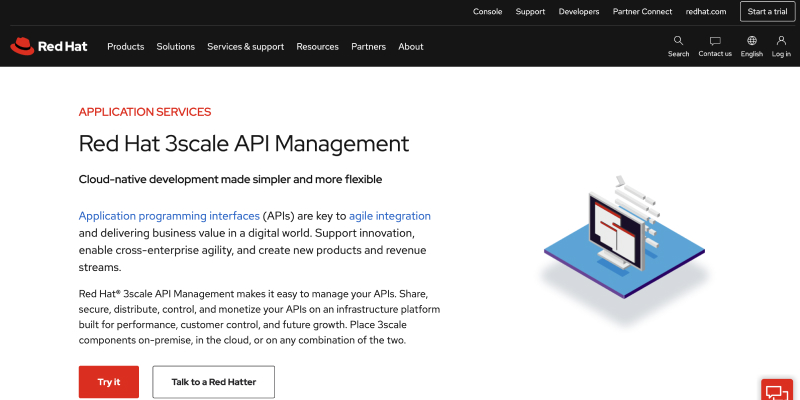Click the Start a trial button
The height and width of the screenshot is (400, 800).
(x=767, y=11)
